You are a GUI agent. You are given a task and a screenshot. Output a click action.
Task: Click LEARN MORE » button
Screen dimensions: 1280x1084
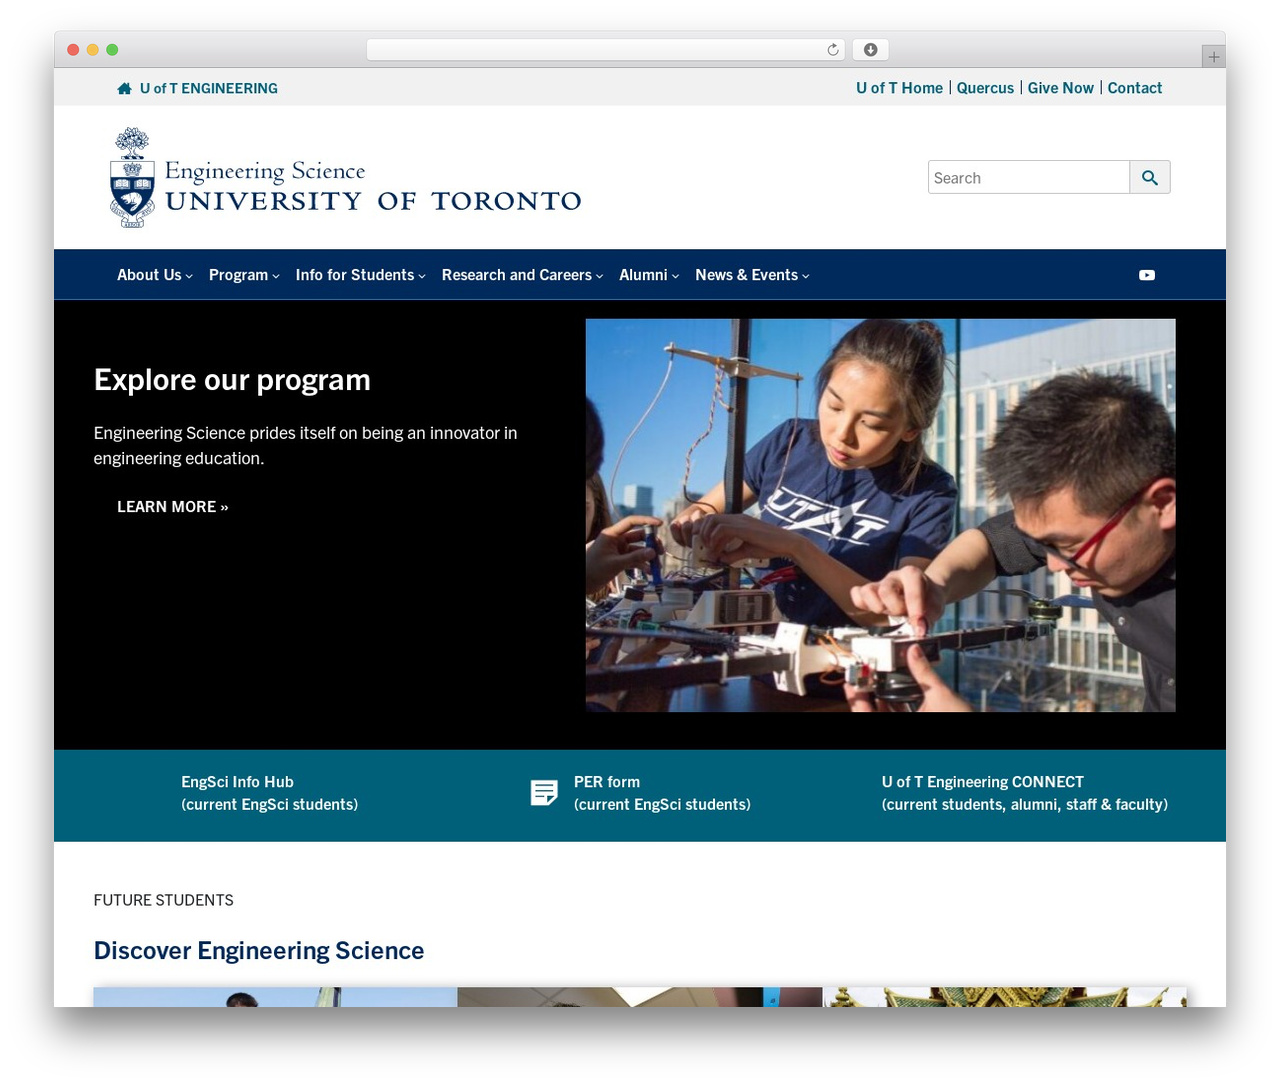173,507
